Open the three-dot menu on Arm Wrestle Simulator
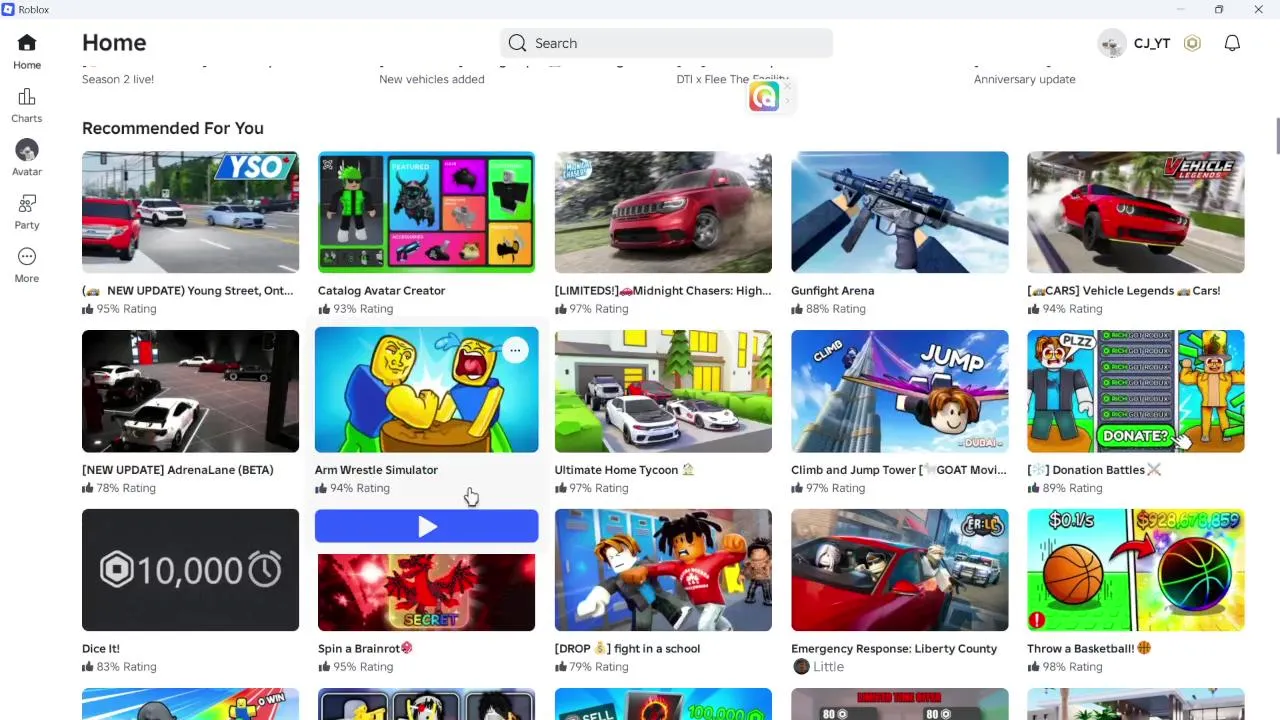Image resolution: width=1280 pixels, height=720 pixels. (x=515, y=350)
